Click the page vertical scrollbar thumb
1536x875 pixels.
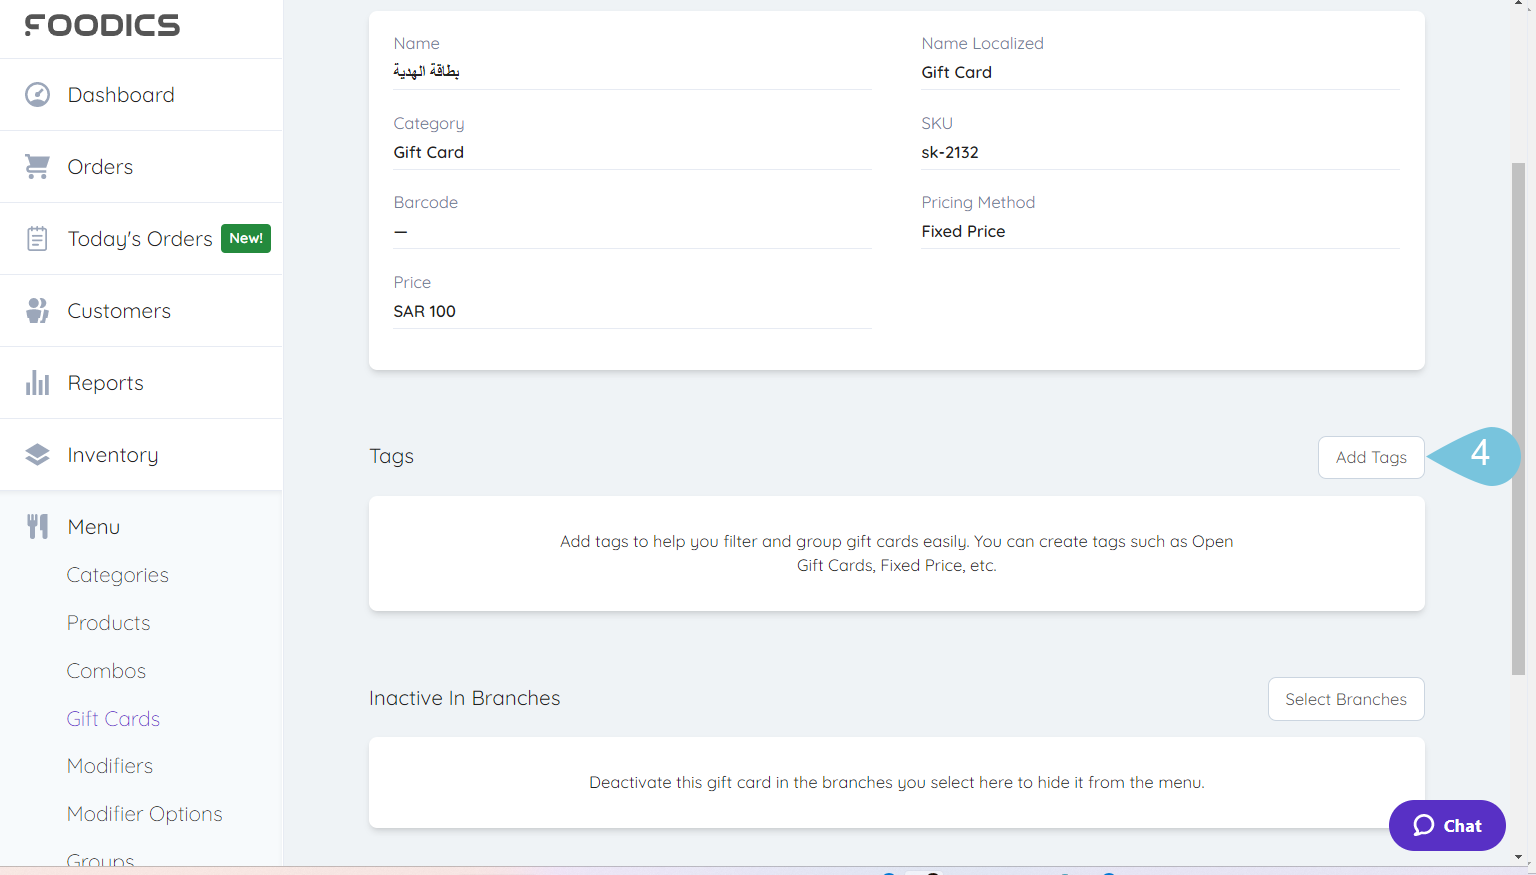(x=1518, y=418)
